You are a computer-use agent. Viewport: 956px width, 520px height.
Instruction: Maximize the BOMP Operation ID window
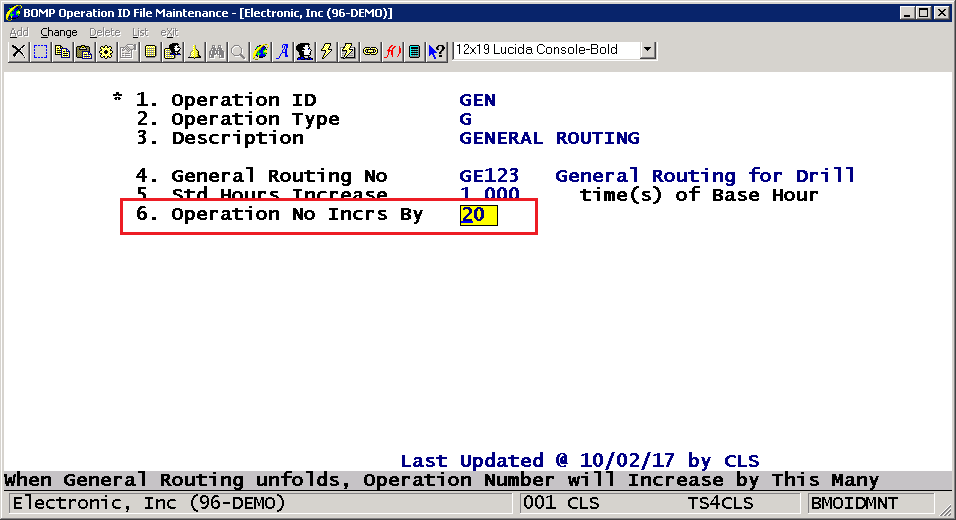(x=923, y=13)
